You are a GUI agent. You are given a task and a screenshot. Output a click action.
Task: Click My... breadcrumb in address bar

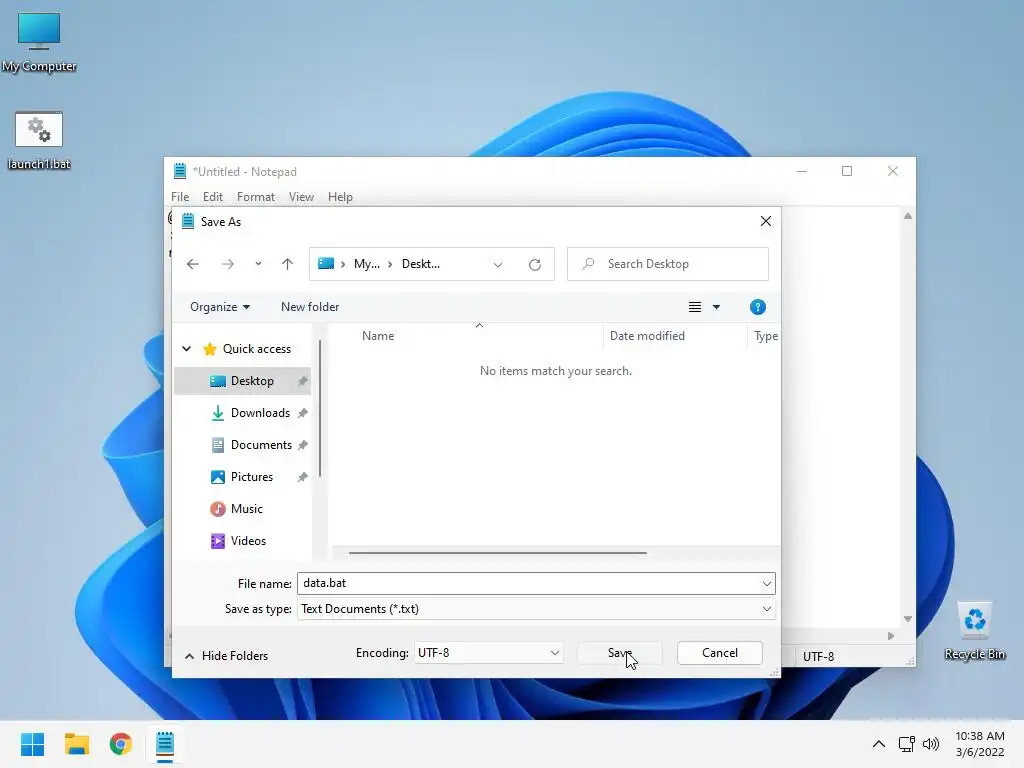pos(366,264)
